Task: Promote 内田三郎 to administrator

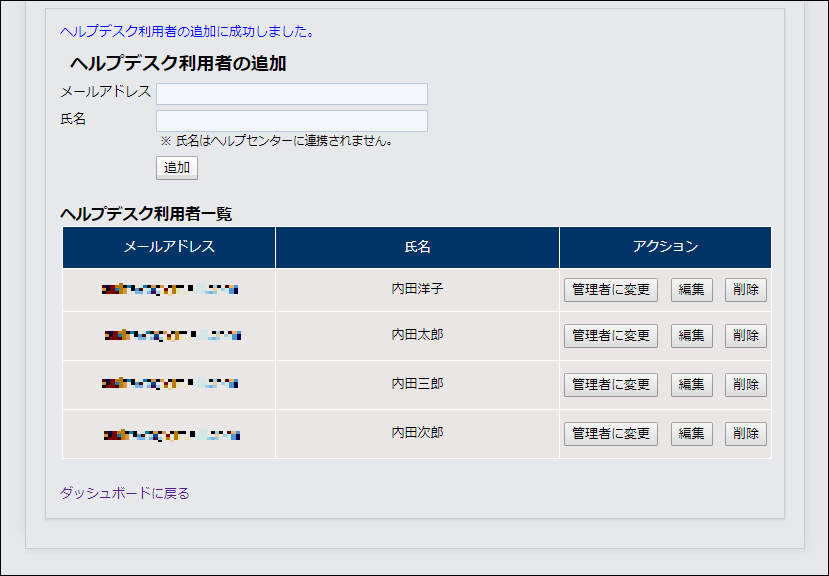Action: pos(610,385)
